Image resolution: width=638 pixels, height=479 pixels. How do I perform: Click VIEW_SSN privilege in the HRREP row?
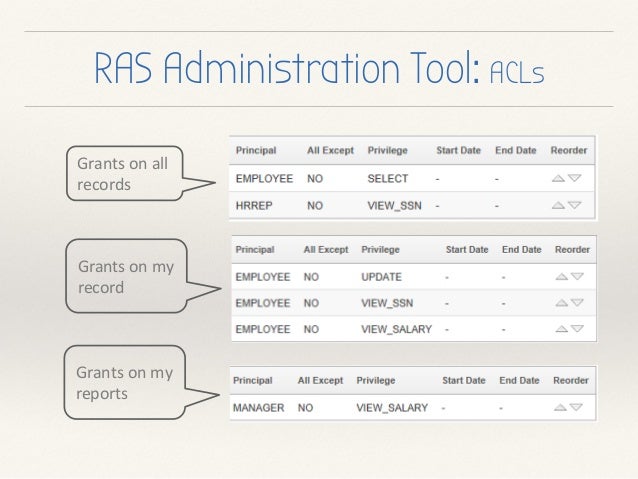coord(394,206)
